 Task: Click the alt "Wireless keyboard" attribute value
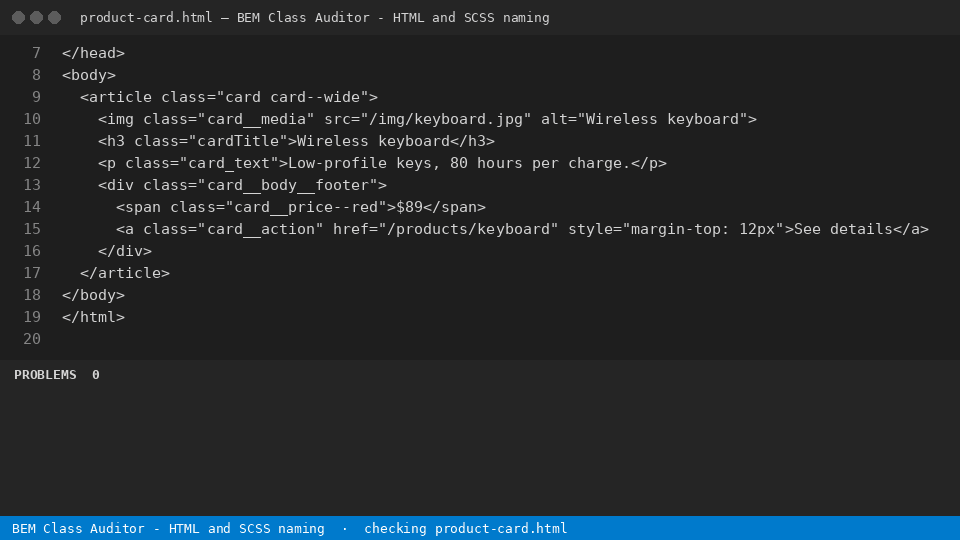662,119
